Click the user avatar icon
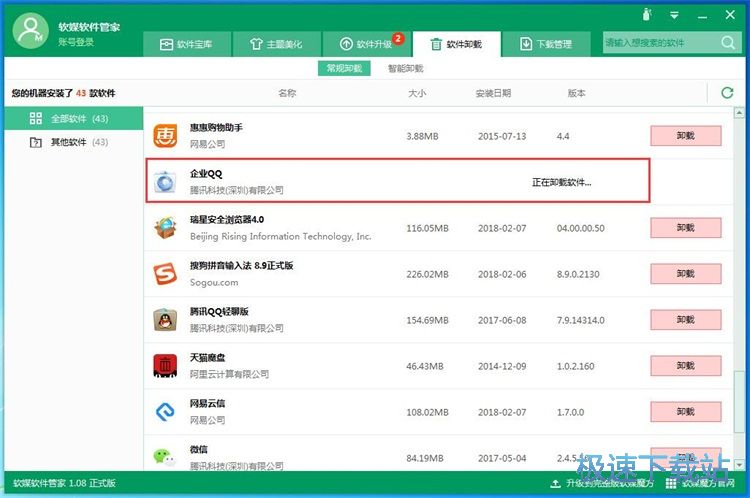The image size is (750, 498). pos(31,31)
